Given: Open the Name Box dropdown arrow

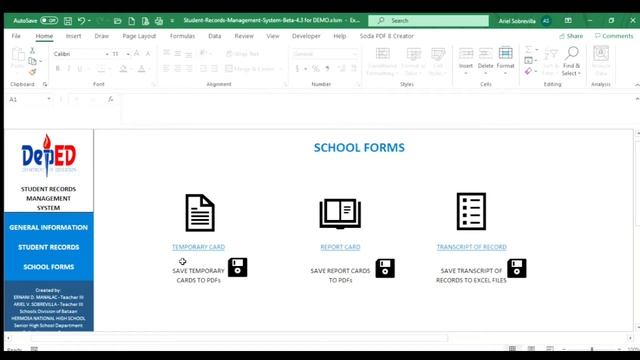Looking at the screenshot, I should tap(49, 99).
